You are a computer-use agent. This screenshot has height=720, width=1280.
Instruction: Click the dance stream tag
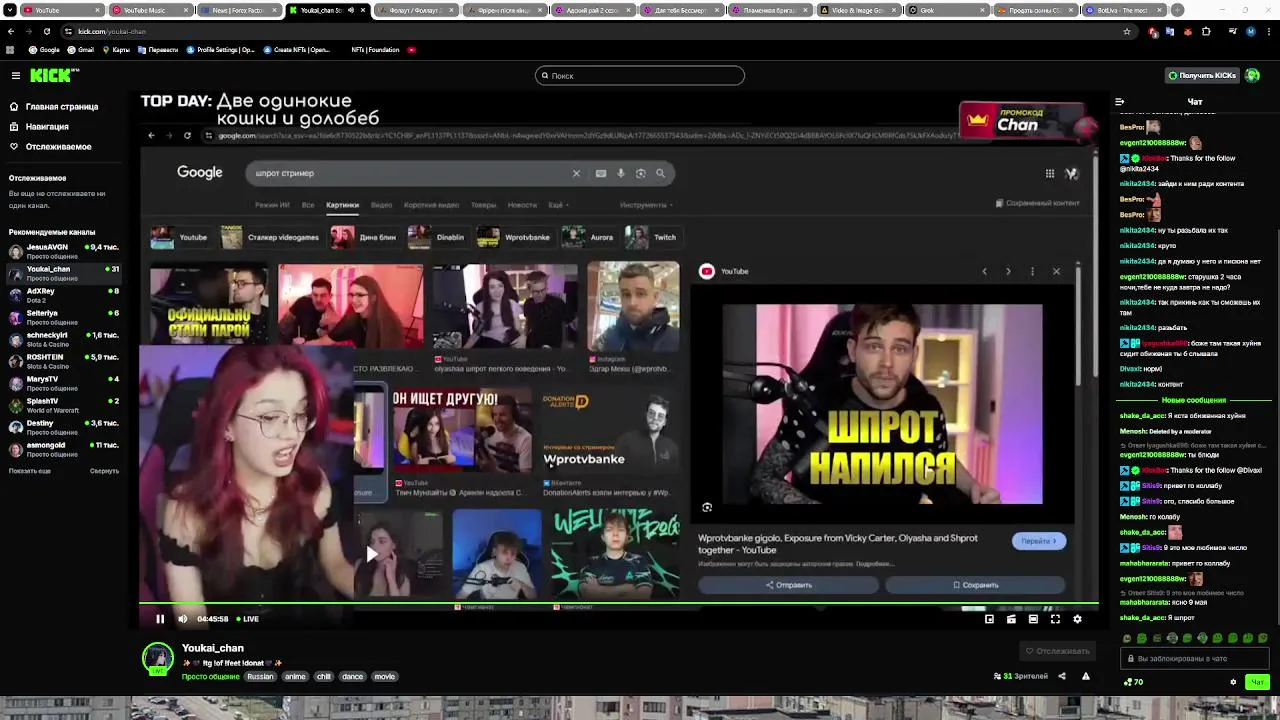(x=353, y=677)
